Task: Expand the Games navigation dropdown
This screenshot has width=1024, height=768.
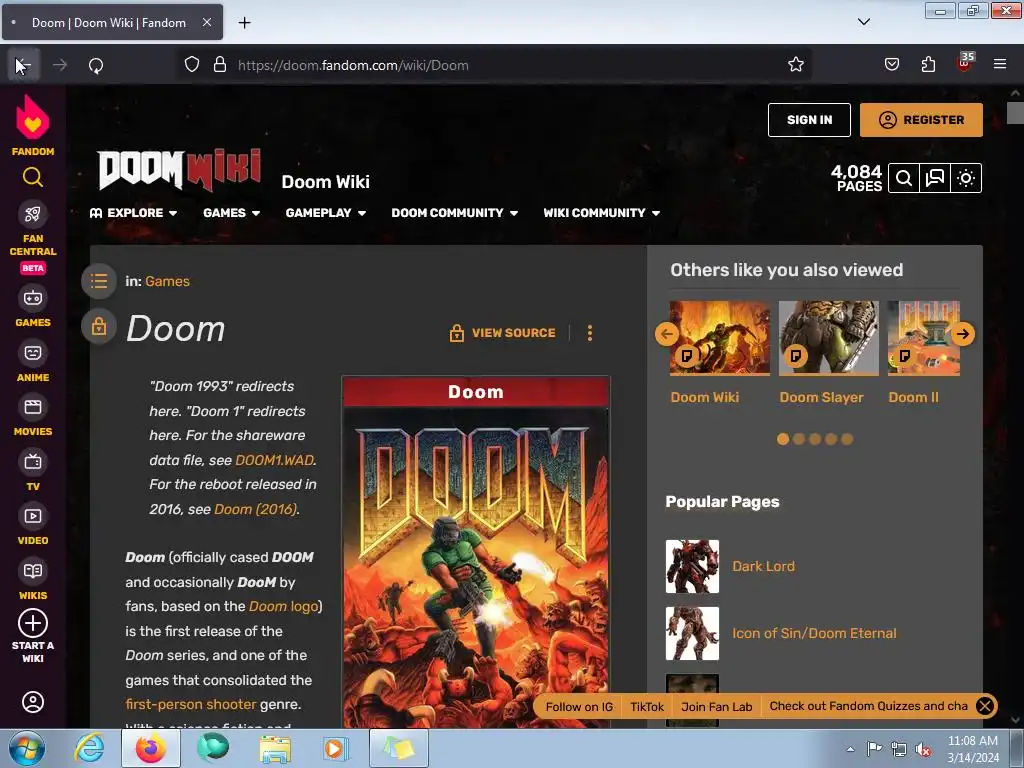Action: point(232,213)
